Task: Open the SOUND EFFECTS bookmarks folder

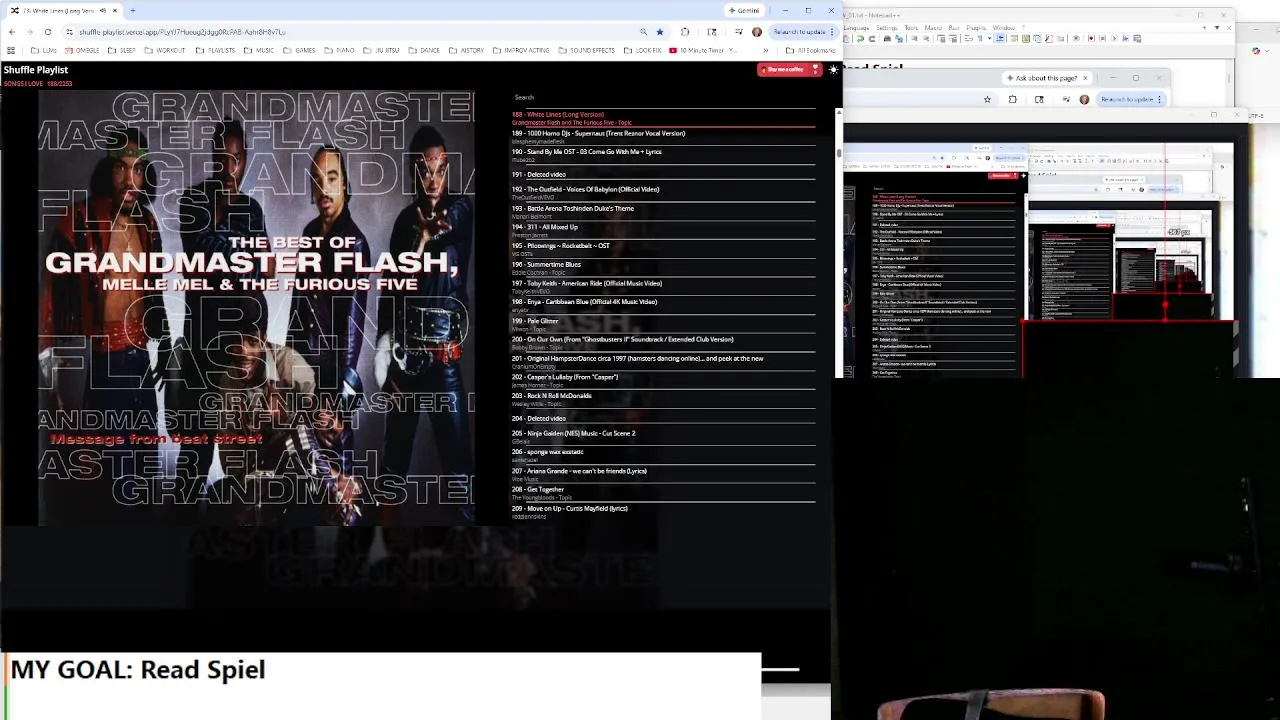Action: (x=586, y=50)
